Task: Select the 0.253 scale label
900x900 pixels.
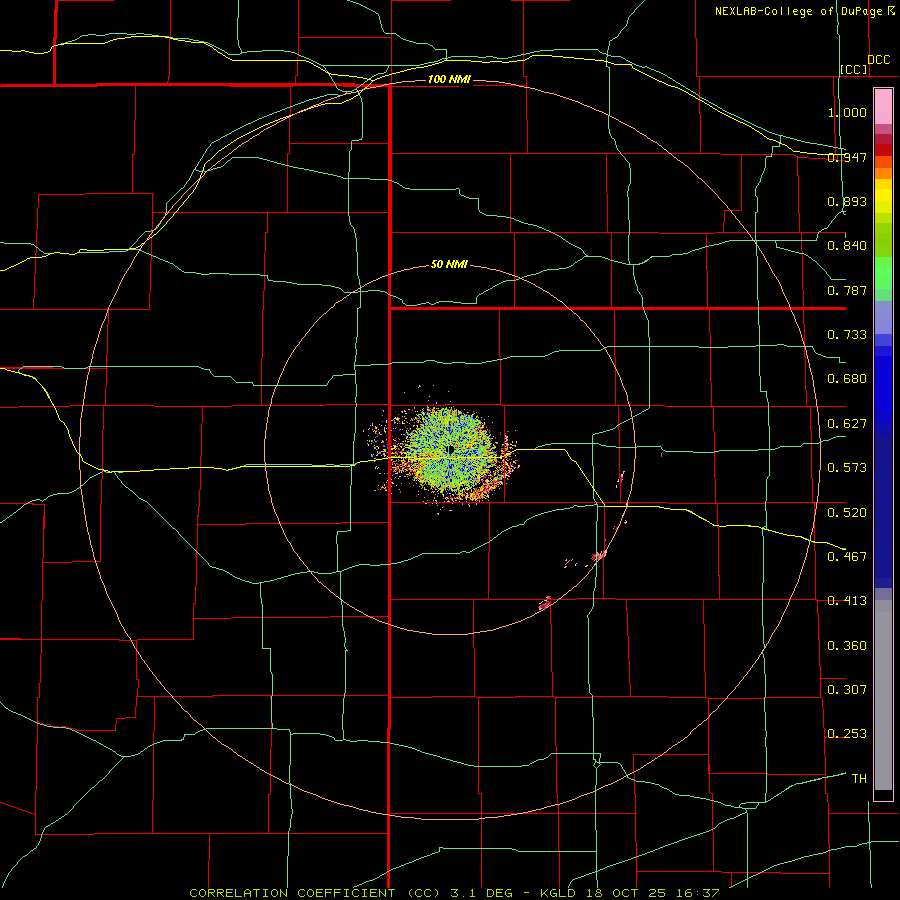Action: [847, 734]
